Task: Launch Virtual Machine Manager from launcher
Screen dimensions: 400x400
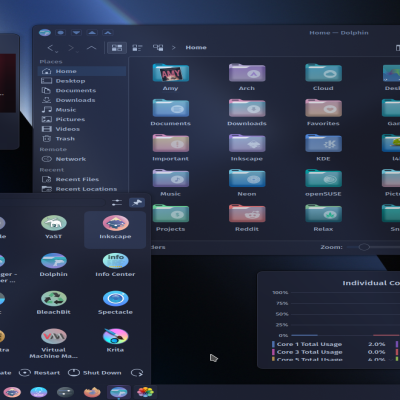Action: pyautogui.click(x=54, y=343)
